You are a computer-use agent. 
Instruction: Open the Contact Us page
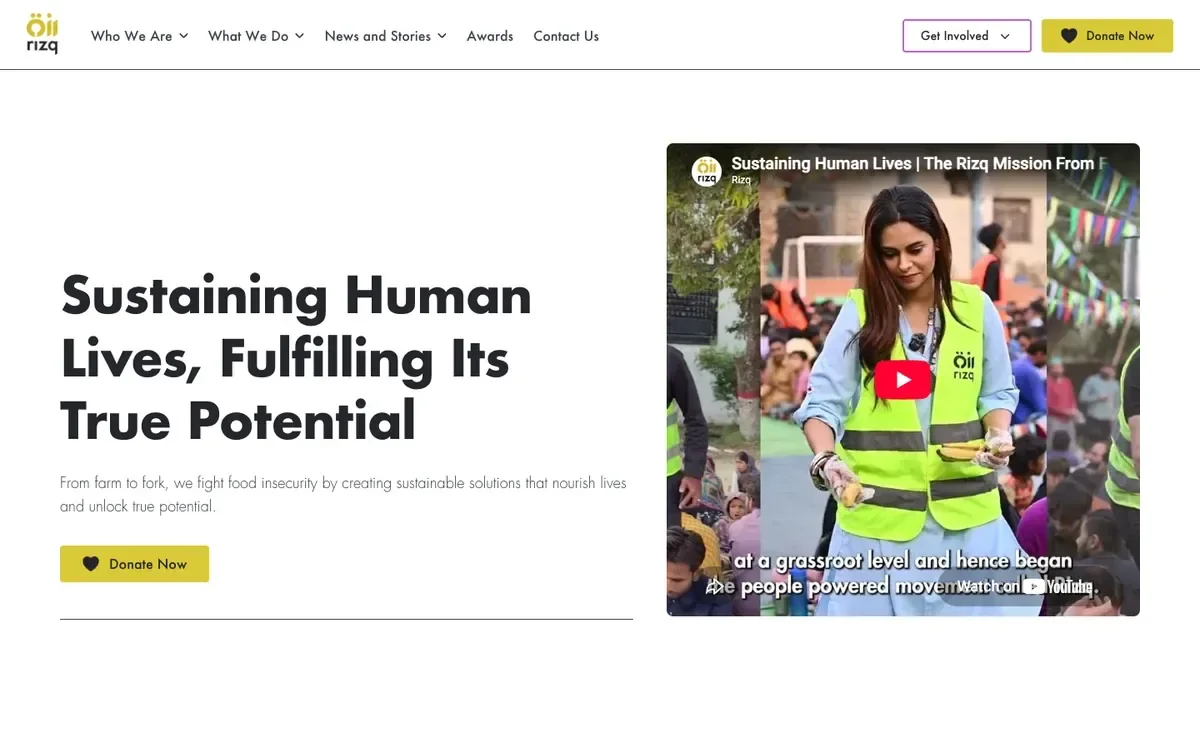pos(566,36)
